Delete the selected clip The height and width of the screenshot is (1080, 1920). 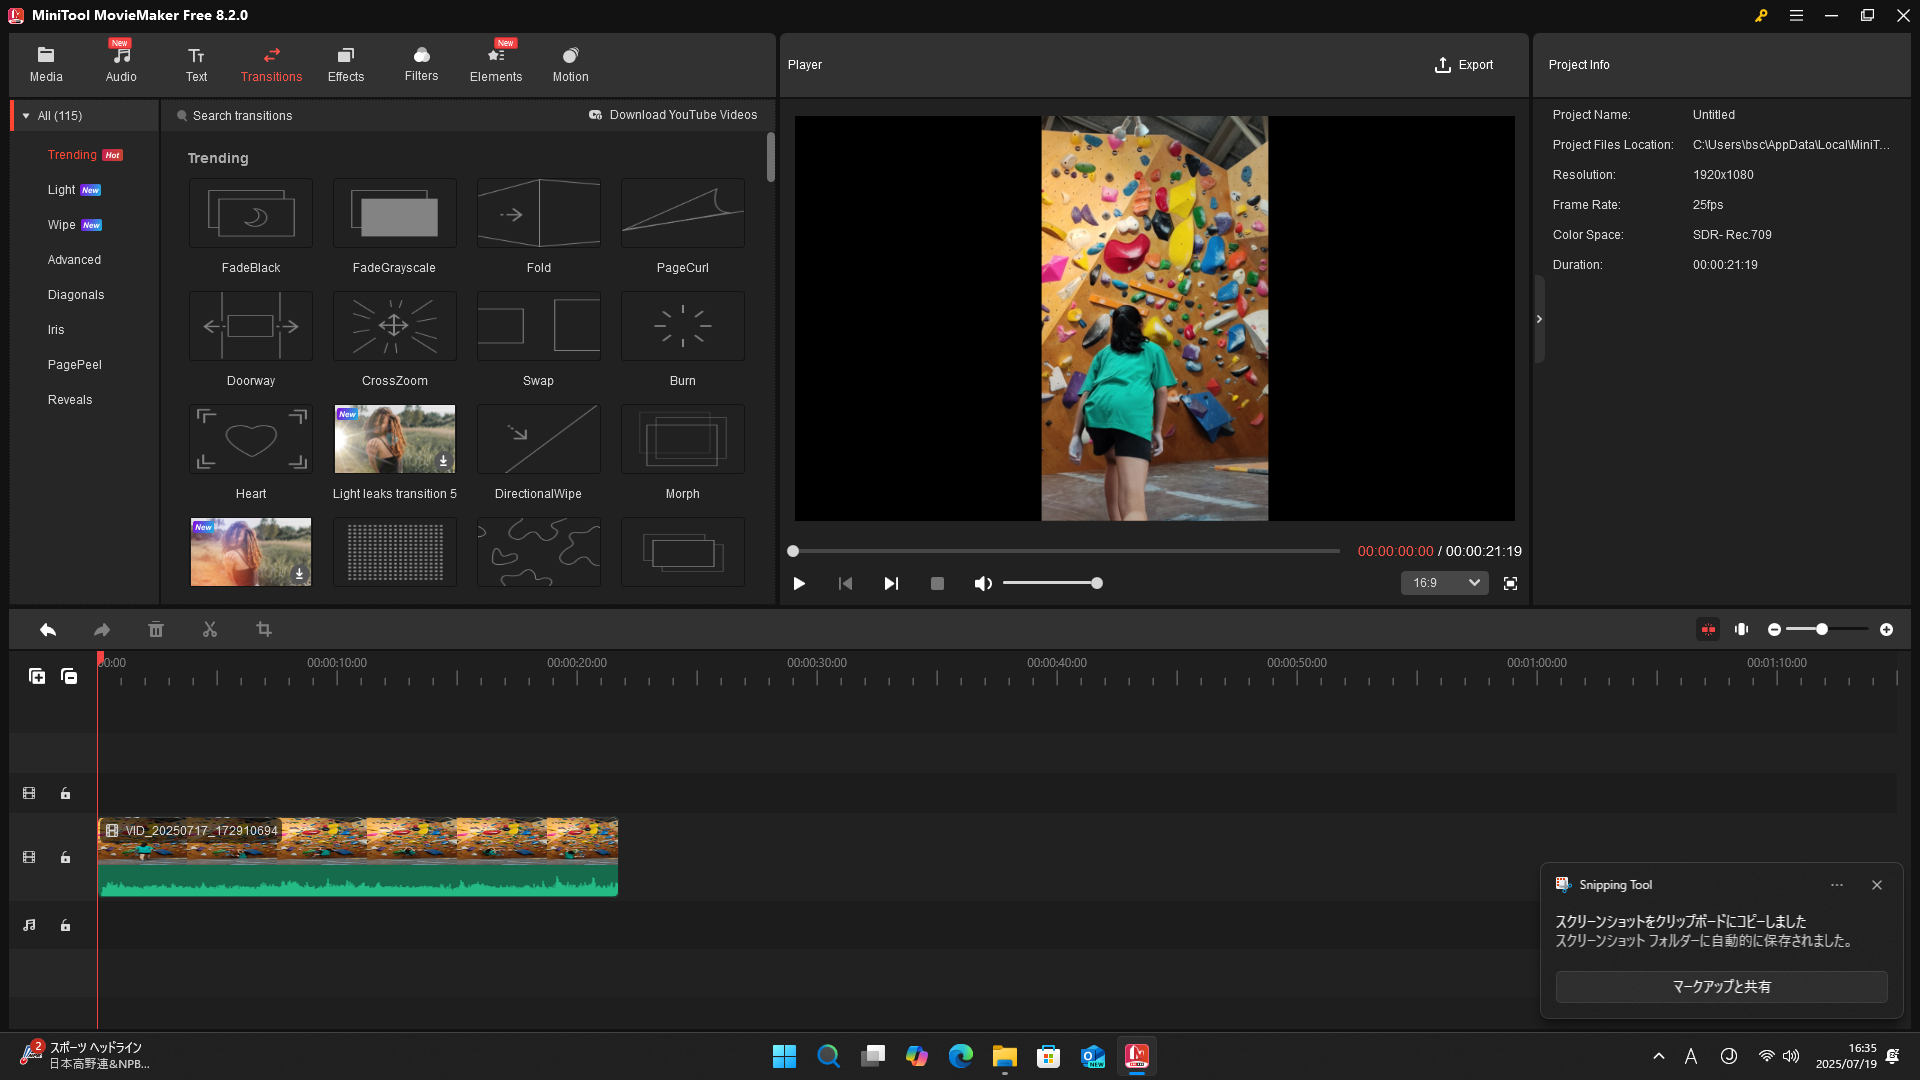[x=156, y=630]
